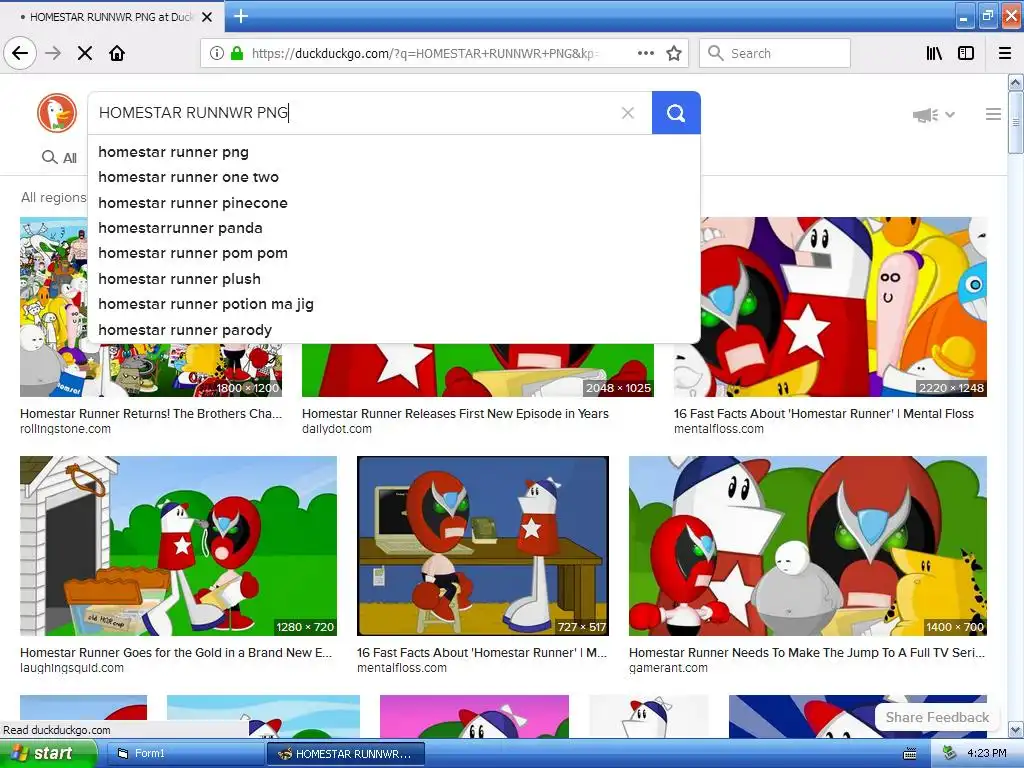Open the 727 × 517 computer desk thumbnail
This screenshot has width=1024, height=768.
483,546
